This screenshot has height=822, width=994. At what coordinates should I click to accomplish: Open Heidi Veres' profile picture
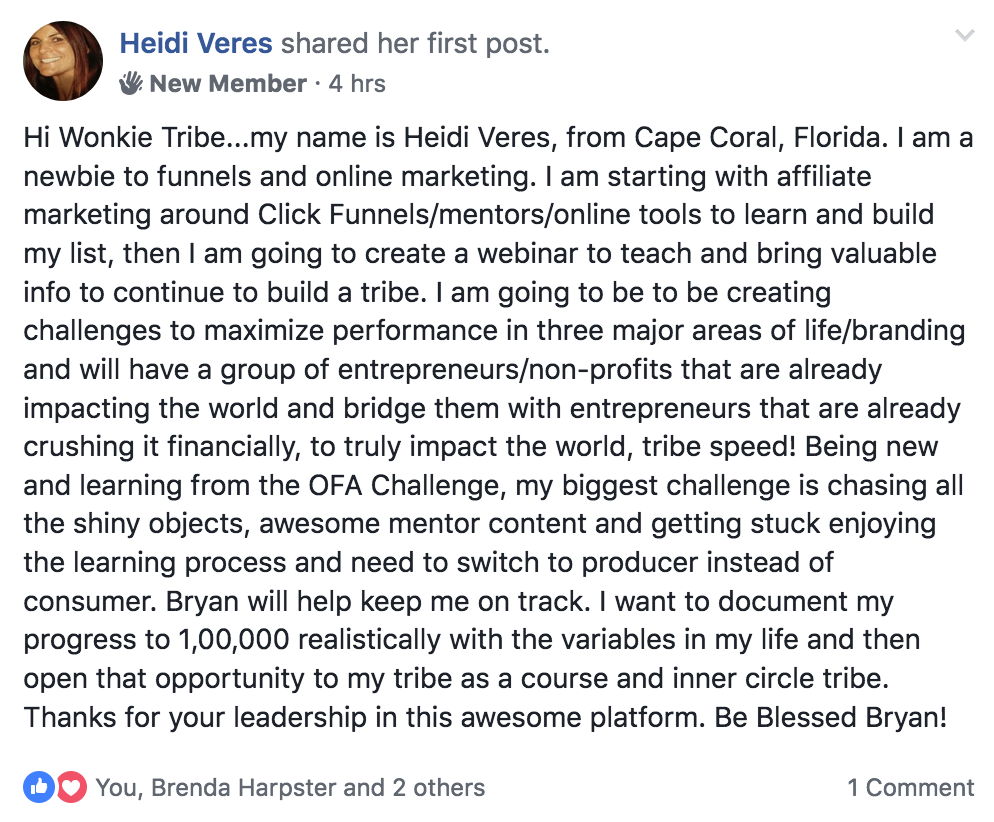[x=63, y=61]
